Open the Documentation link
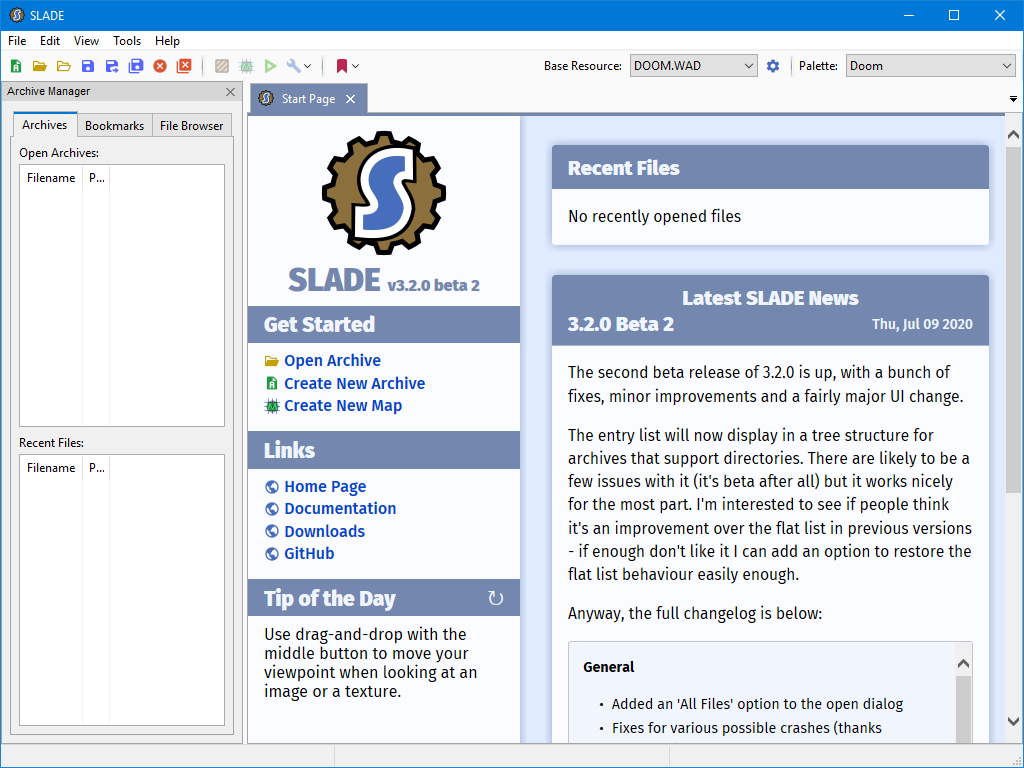 click(340, 508)
